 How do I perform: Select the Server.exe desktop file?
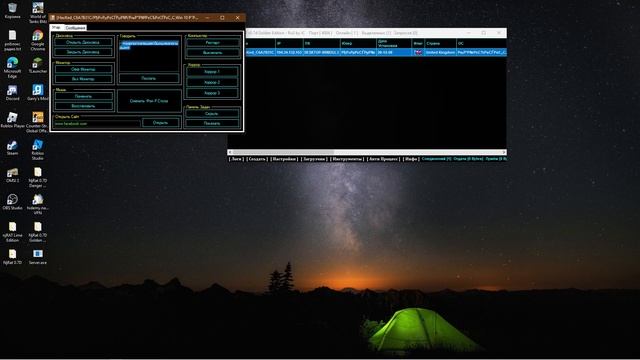38,257
